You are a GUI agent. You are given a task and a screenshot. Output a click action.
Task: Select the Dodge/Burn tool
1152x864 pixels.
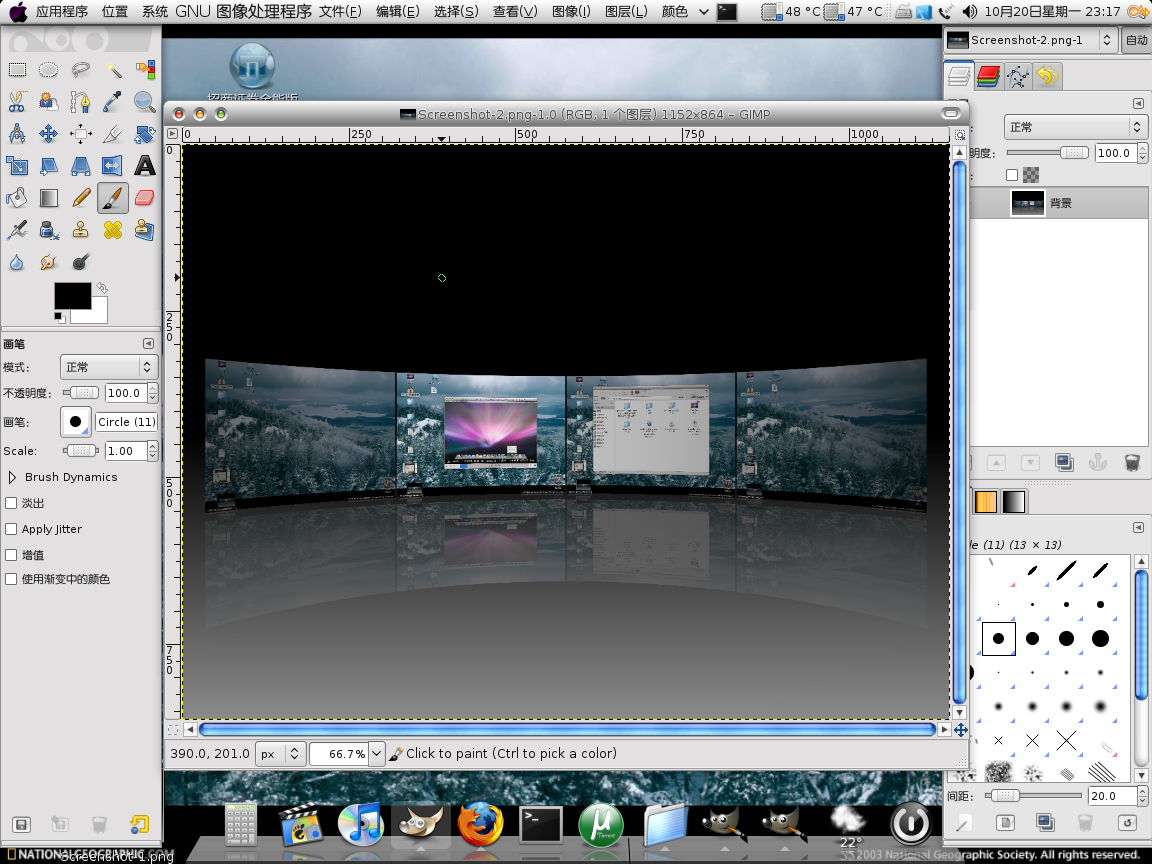pyautogui.click(x=81, y=262)
